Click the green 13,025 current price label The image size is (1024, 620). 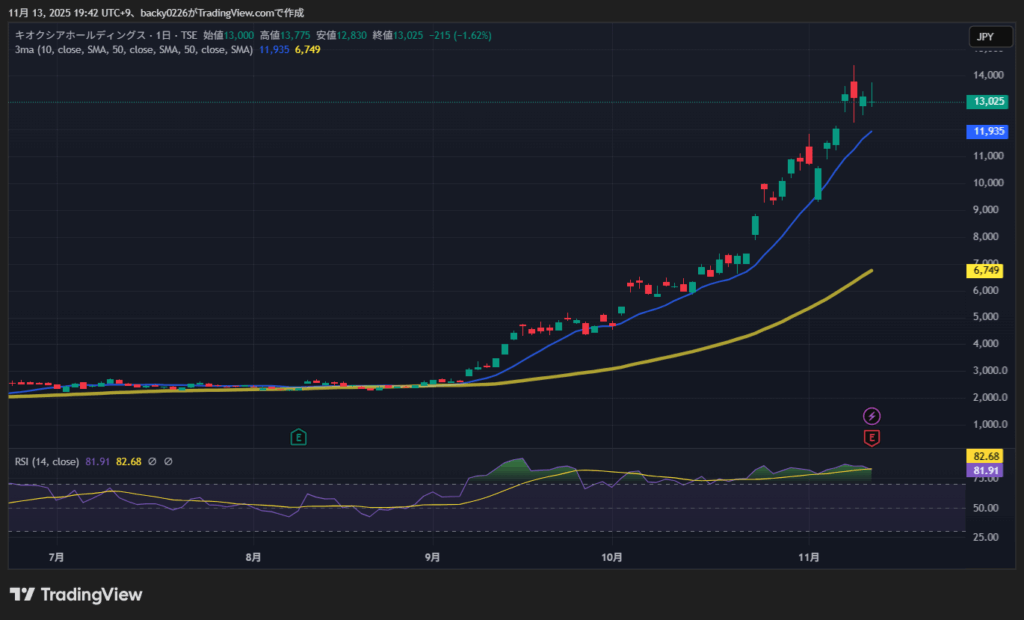[x=988, y=101]
